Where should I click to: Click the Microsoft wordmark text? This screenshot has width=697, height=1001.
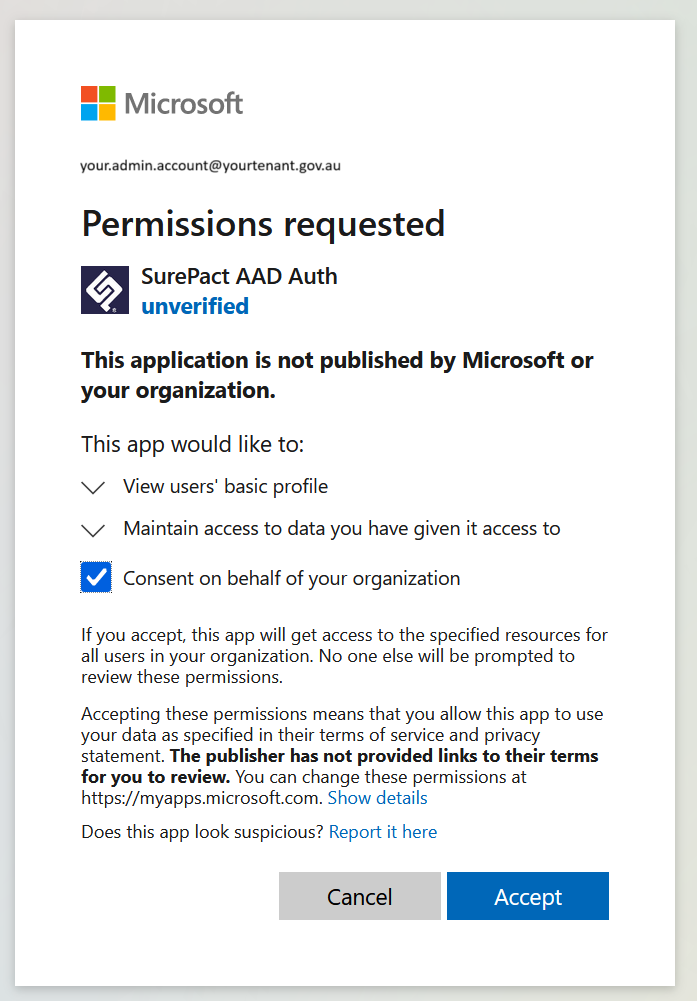point(184,103)
